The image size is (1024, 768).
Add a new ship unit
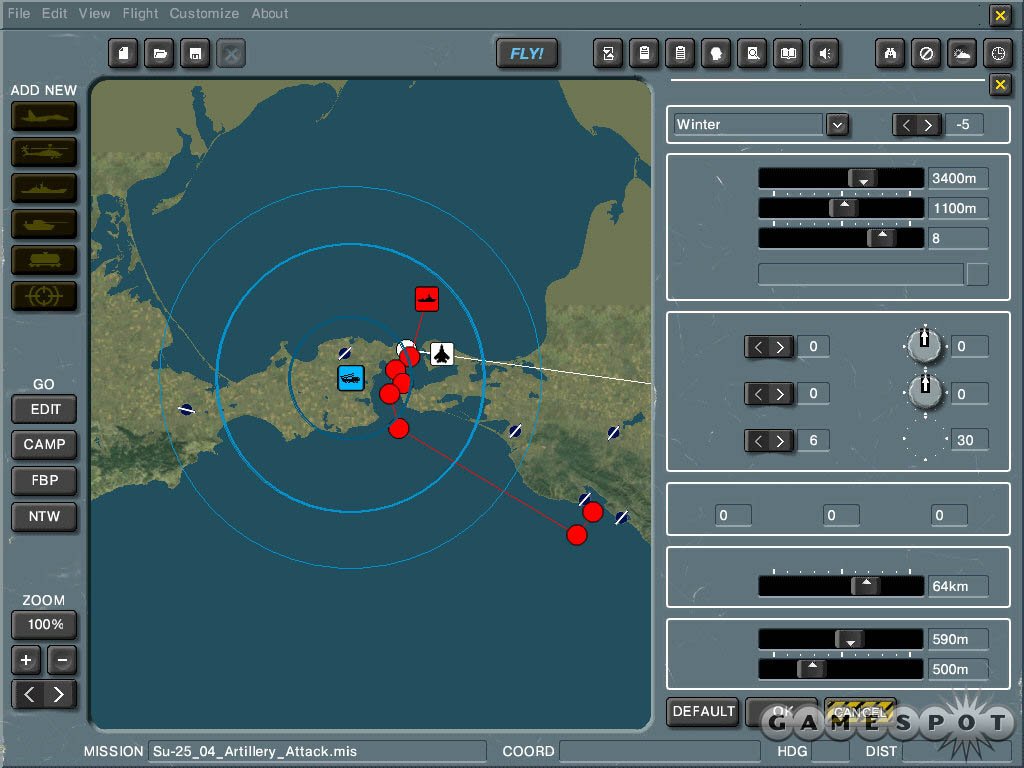[x=44, y=187]
